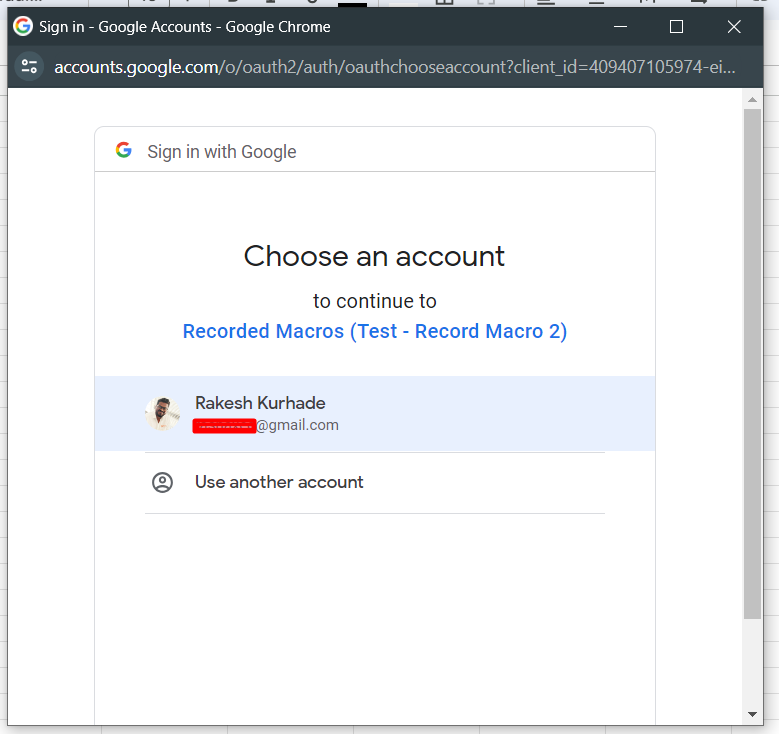This screenshot has height=734, width=779.
Task: Select the Rakesh Kurhade account
Action: (375, 413)
